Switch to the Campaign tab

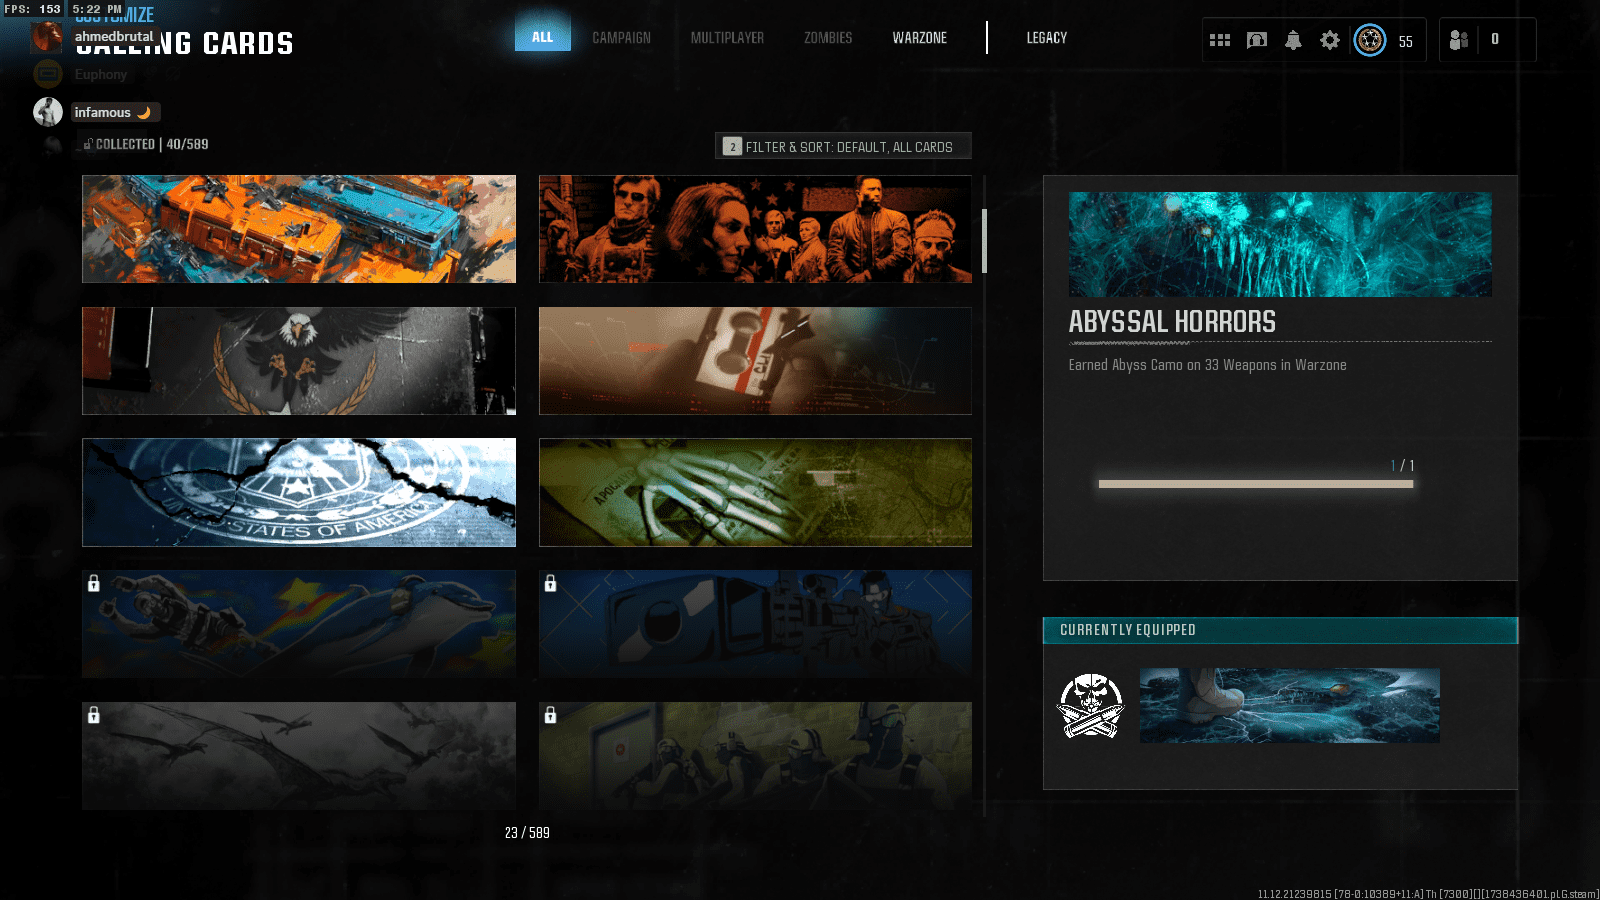pos(621,38)
